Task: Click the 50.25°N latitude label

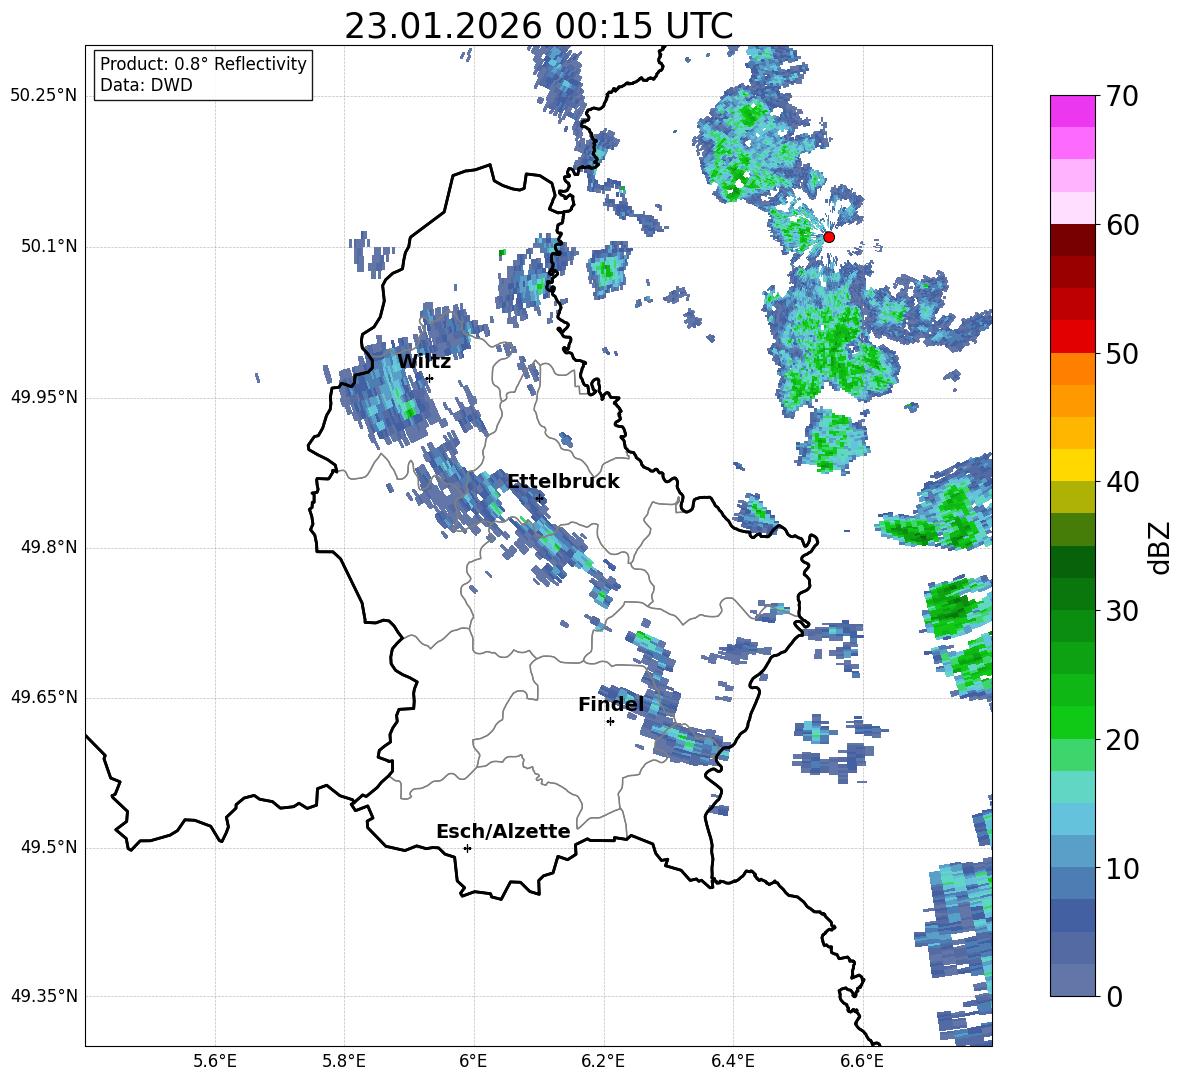Action: click(44, 96)
